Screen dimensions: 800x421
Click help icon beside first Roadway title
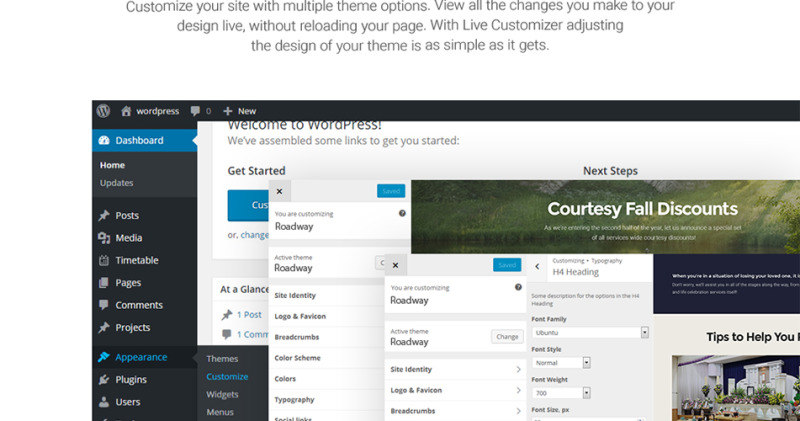[x=402, y=213]
